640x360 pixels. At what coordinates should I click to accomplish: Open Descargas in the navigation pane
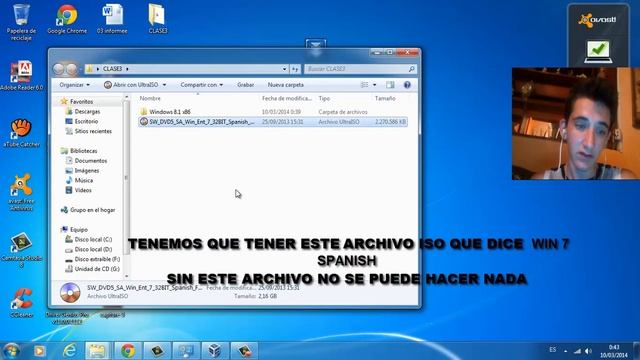tap(87, 111)
